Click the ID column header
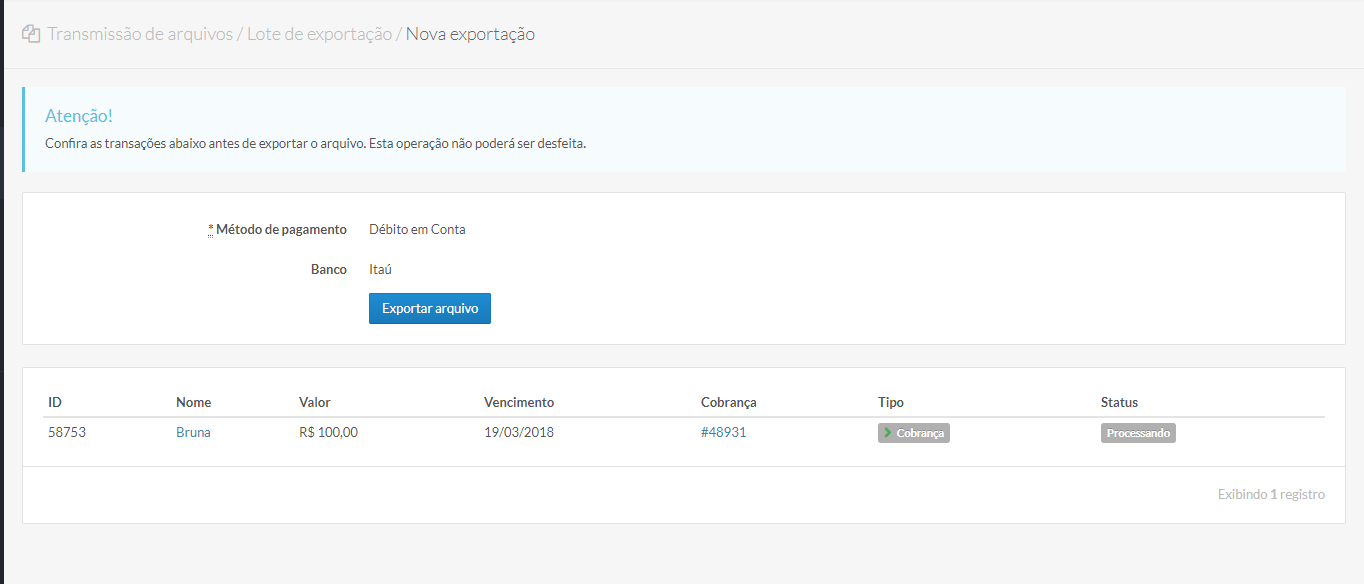 click(x=55, y=402)
